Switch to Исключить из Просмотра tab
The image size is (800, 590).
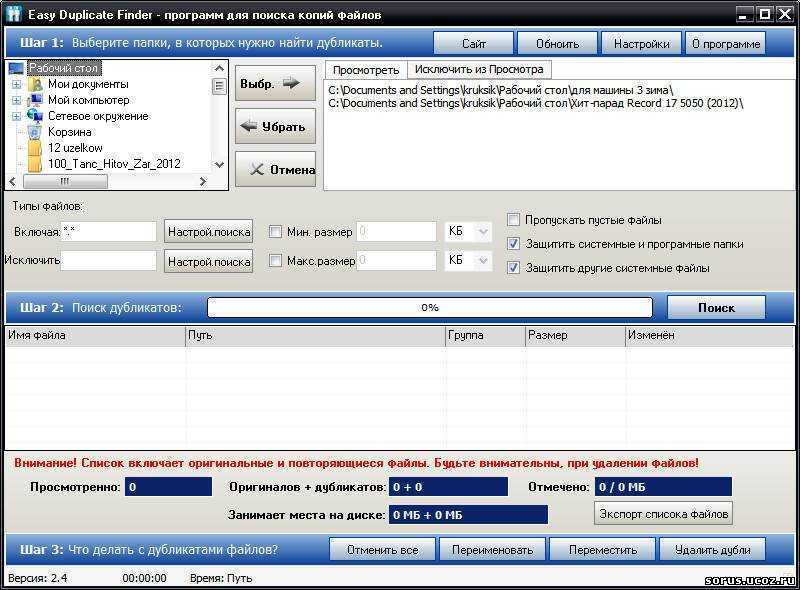(479, 69)
